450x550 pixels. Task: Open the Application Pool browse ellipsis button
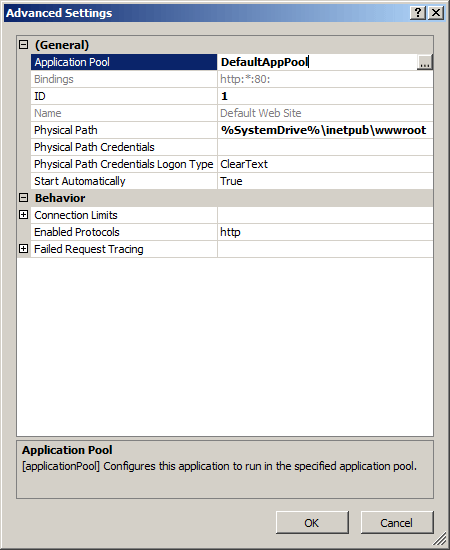pyautogui.click(x=425, y=62)
